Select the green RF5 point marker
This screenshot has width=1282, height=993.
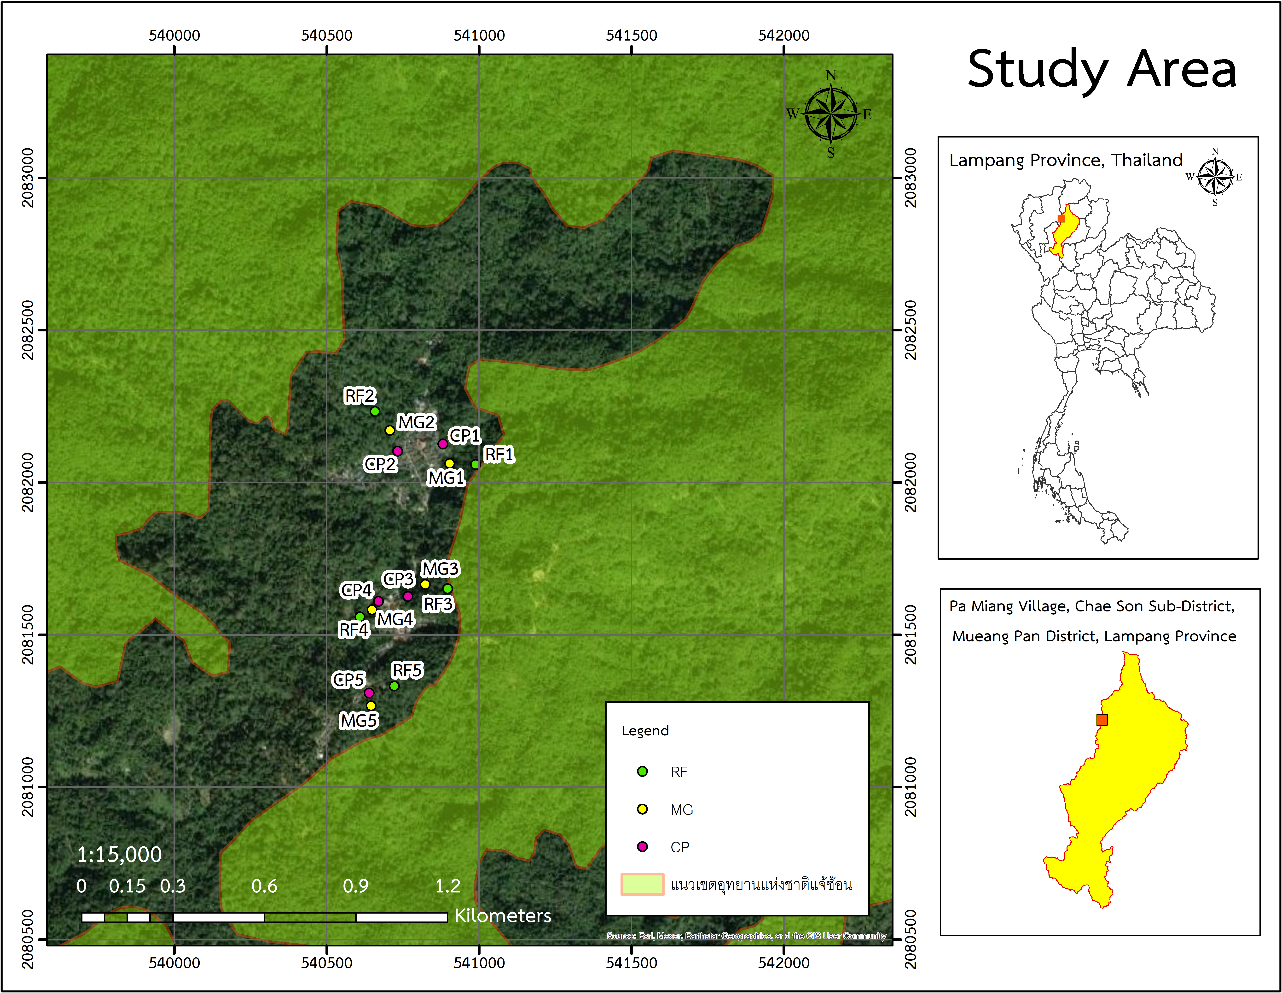(394, 686)
